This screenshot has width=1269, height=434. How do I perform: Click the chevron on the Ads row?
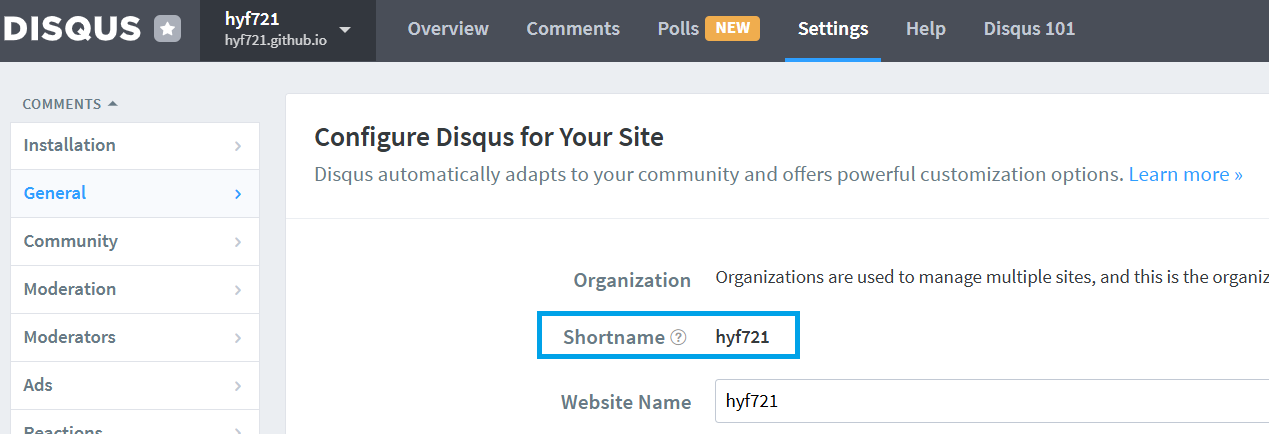[x=238, y=386]
